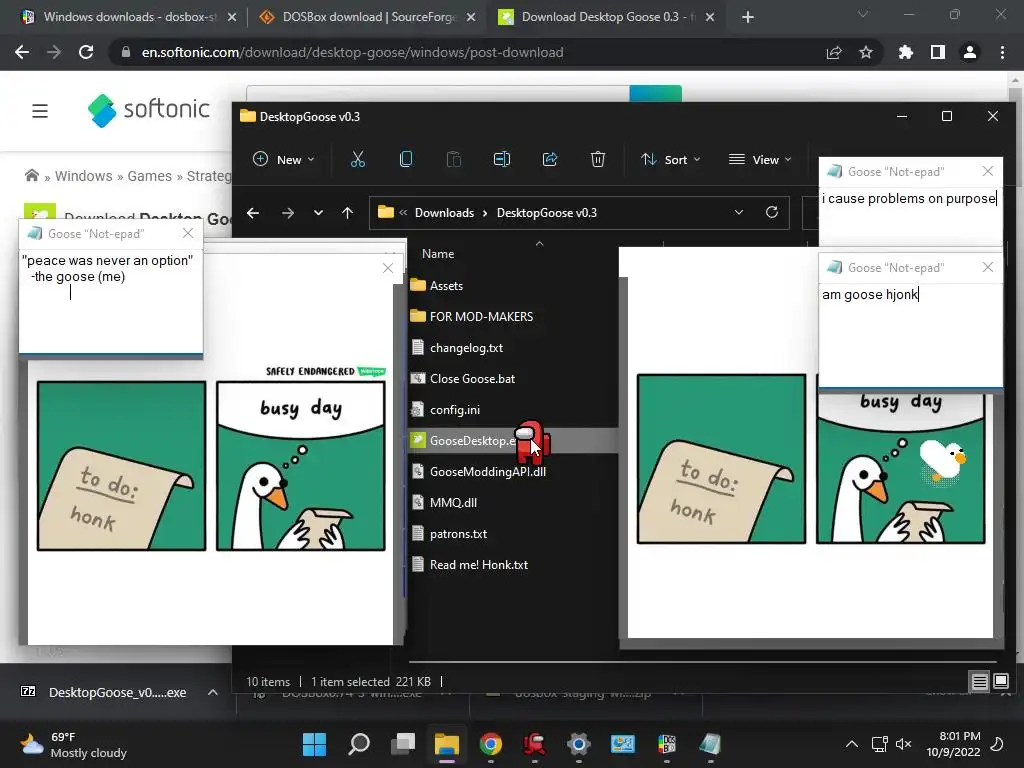The height and width of the screenshot is (768, 1024).
Task: Open Chrome extensions puzzle icon
Action: (x=906, y=52)
